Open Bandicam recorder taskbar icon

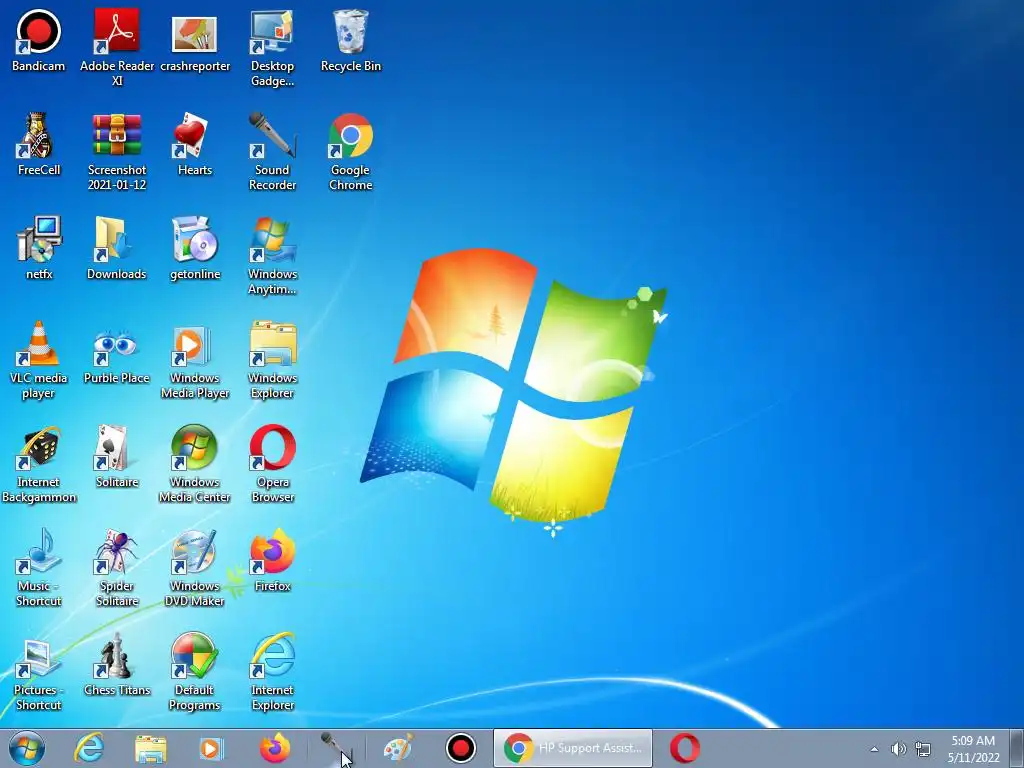(x=460, y=748)
